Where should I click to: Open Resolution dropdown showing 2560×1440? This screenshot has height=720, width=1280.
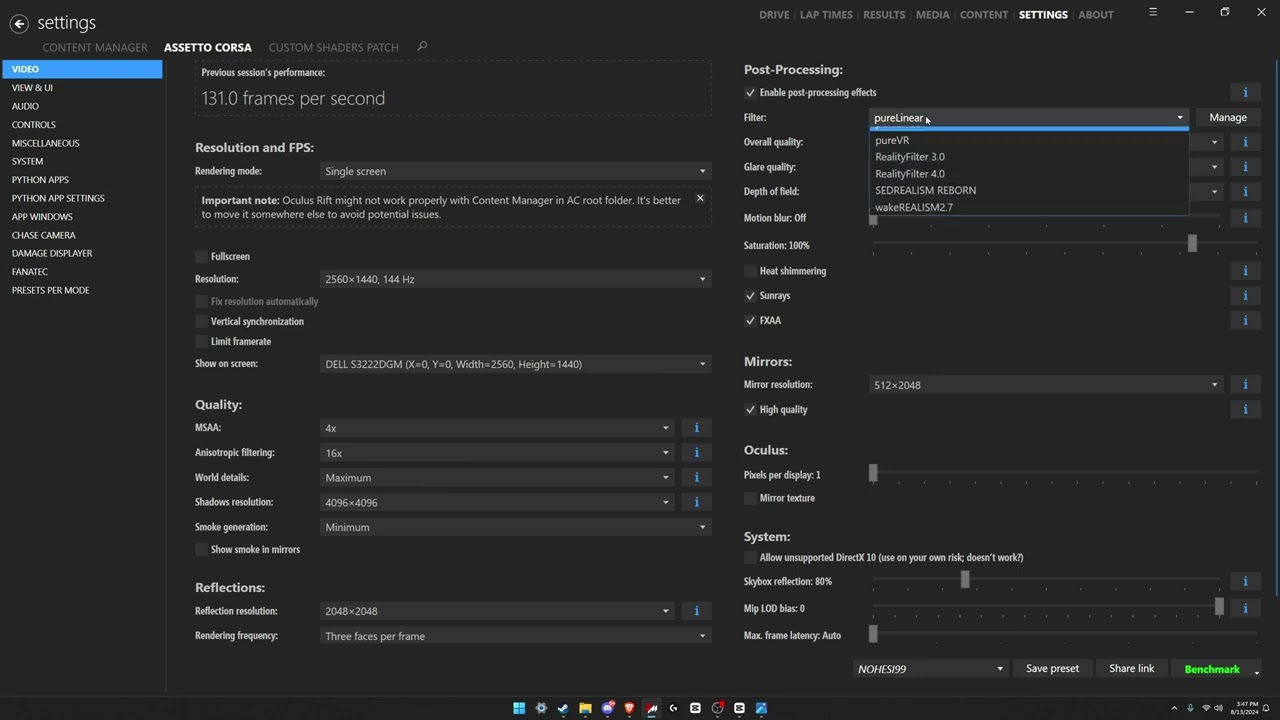pyautogui.click(x=515, y=279)
